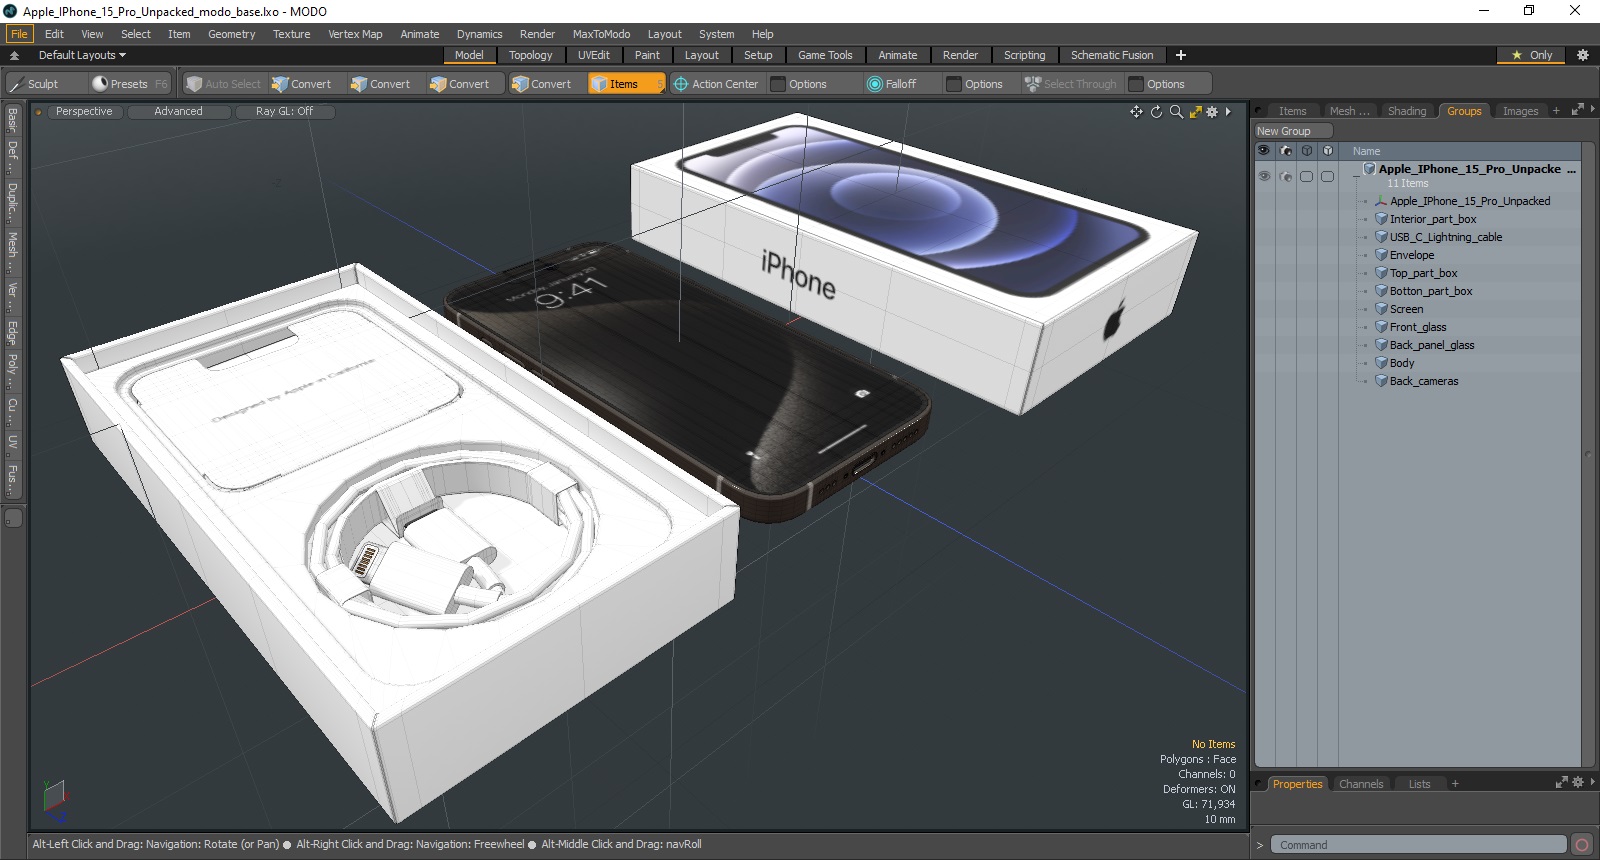Toggle the Only star button
1600x860 pixels.
click(1532, 55)
